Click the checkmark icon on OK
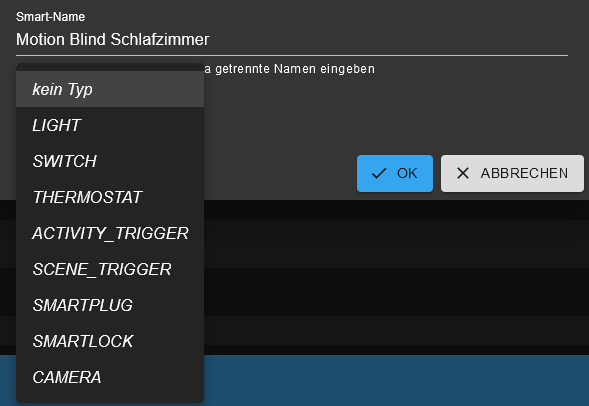Viewport: 589px width, 406px height. point(379,174)
